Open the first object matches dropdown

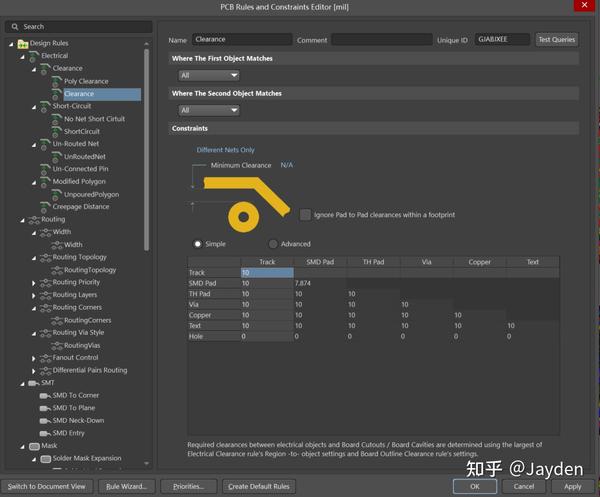tap(209, 75)
